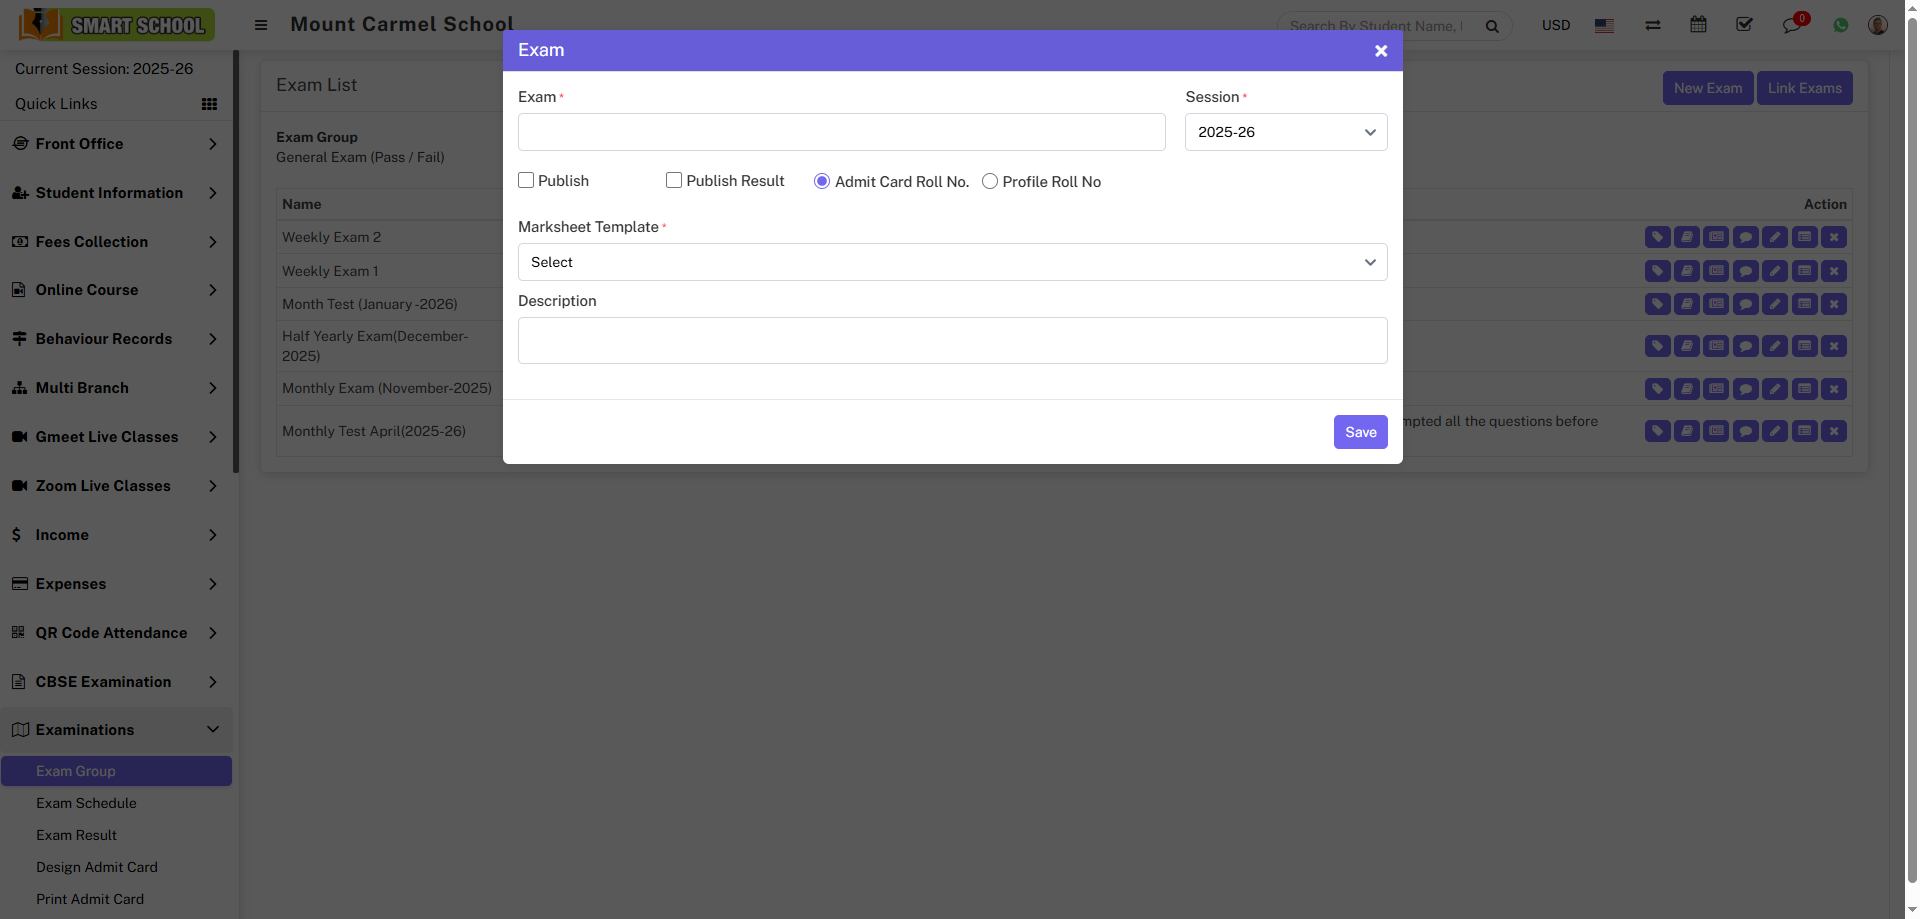
Task: Click the WhatsApp icon in the header
Action: click(1840, 25)
